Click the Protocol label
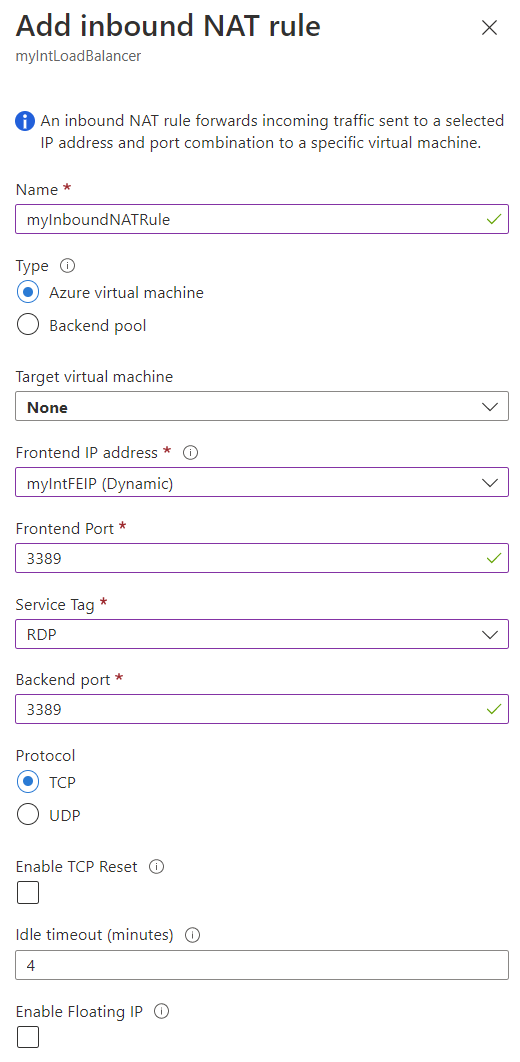 point(45,755)
